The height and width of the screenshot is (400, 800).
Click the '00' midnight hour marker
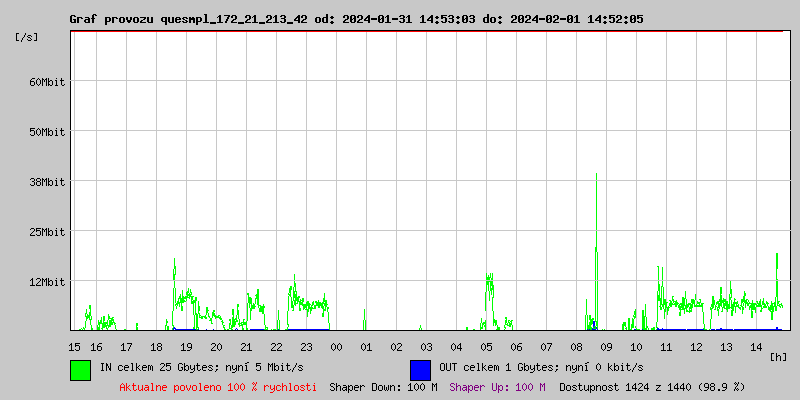(x=336, y=347)
